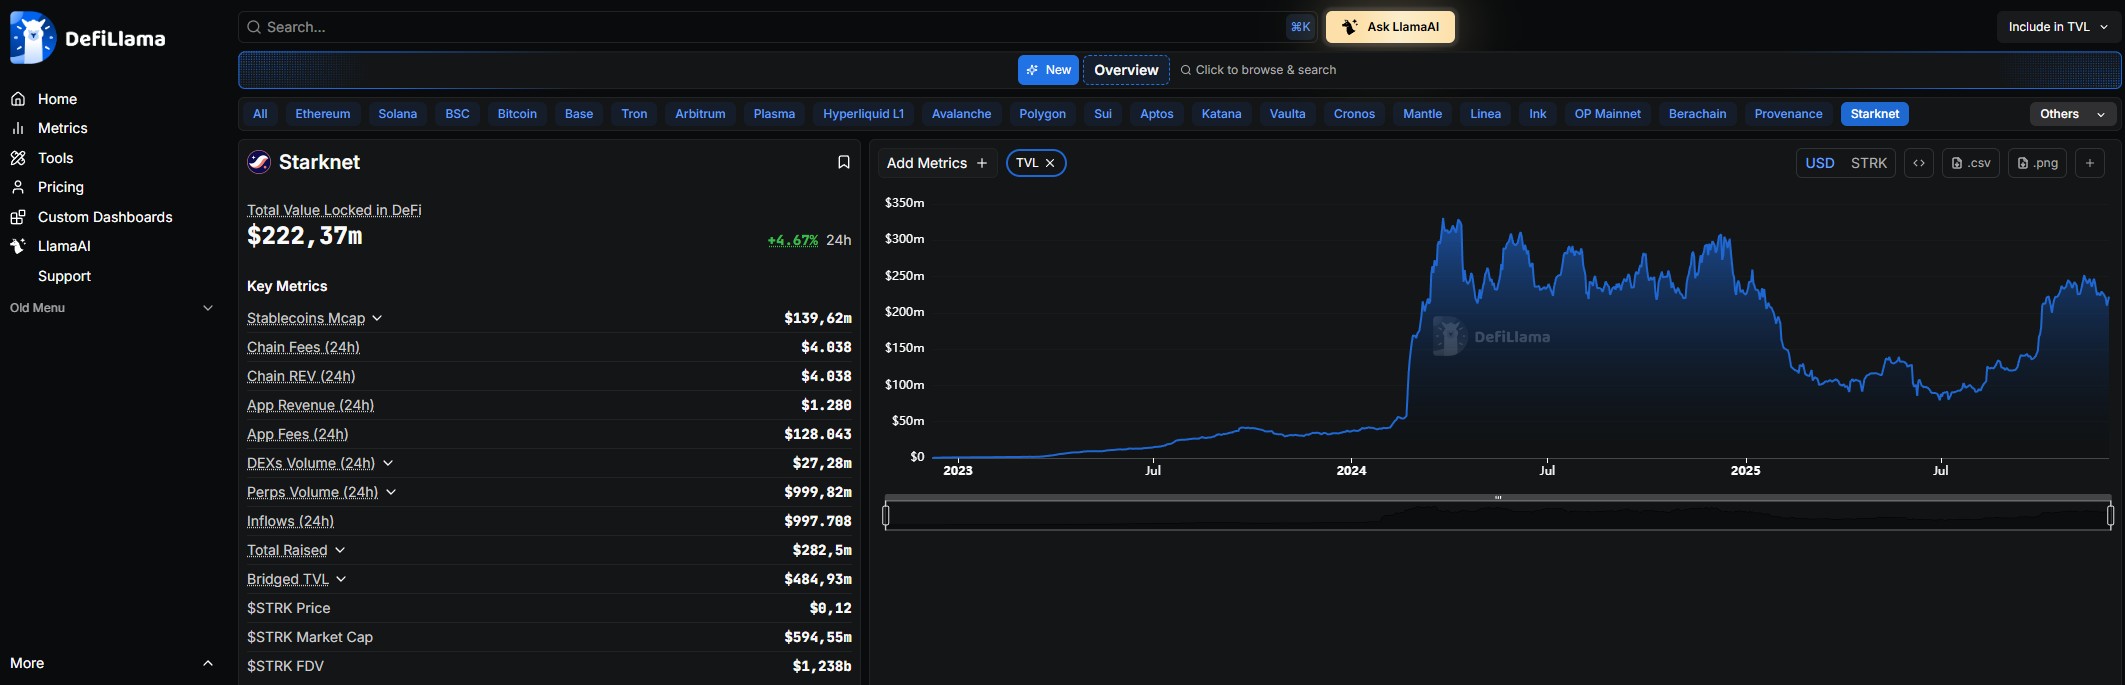Click the Starknet chain logo
Screen dimensions: 2125x685
click(x=259, y=162)
